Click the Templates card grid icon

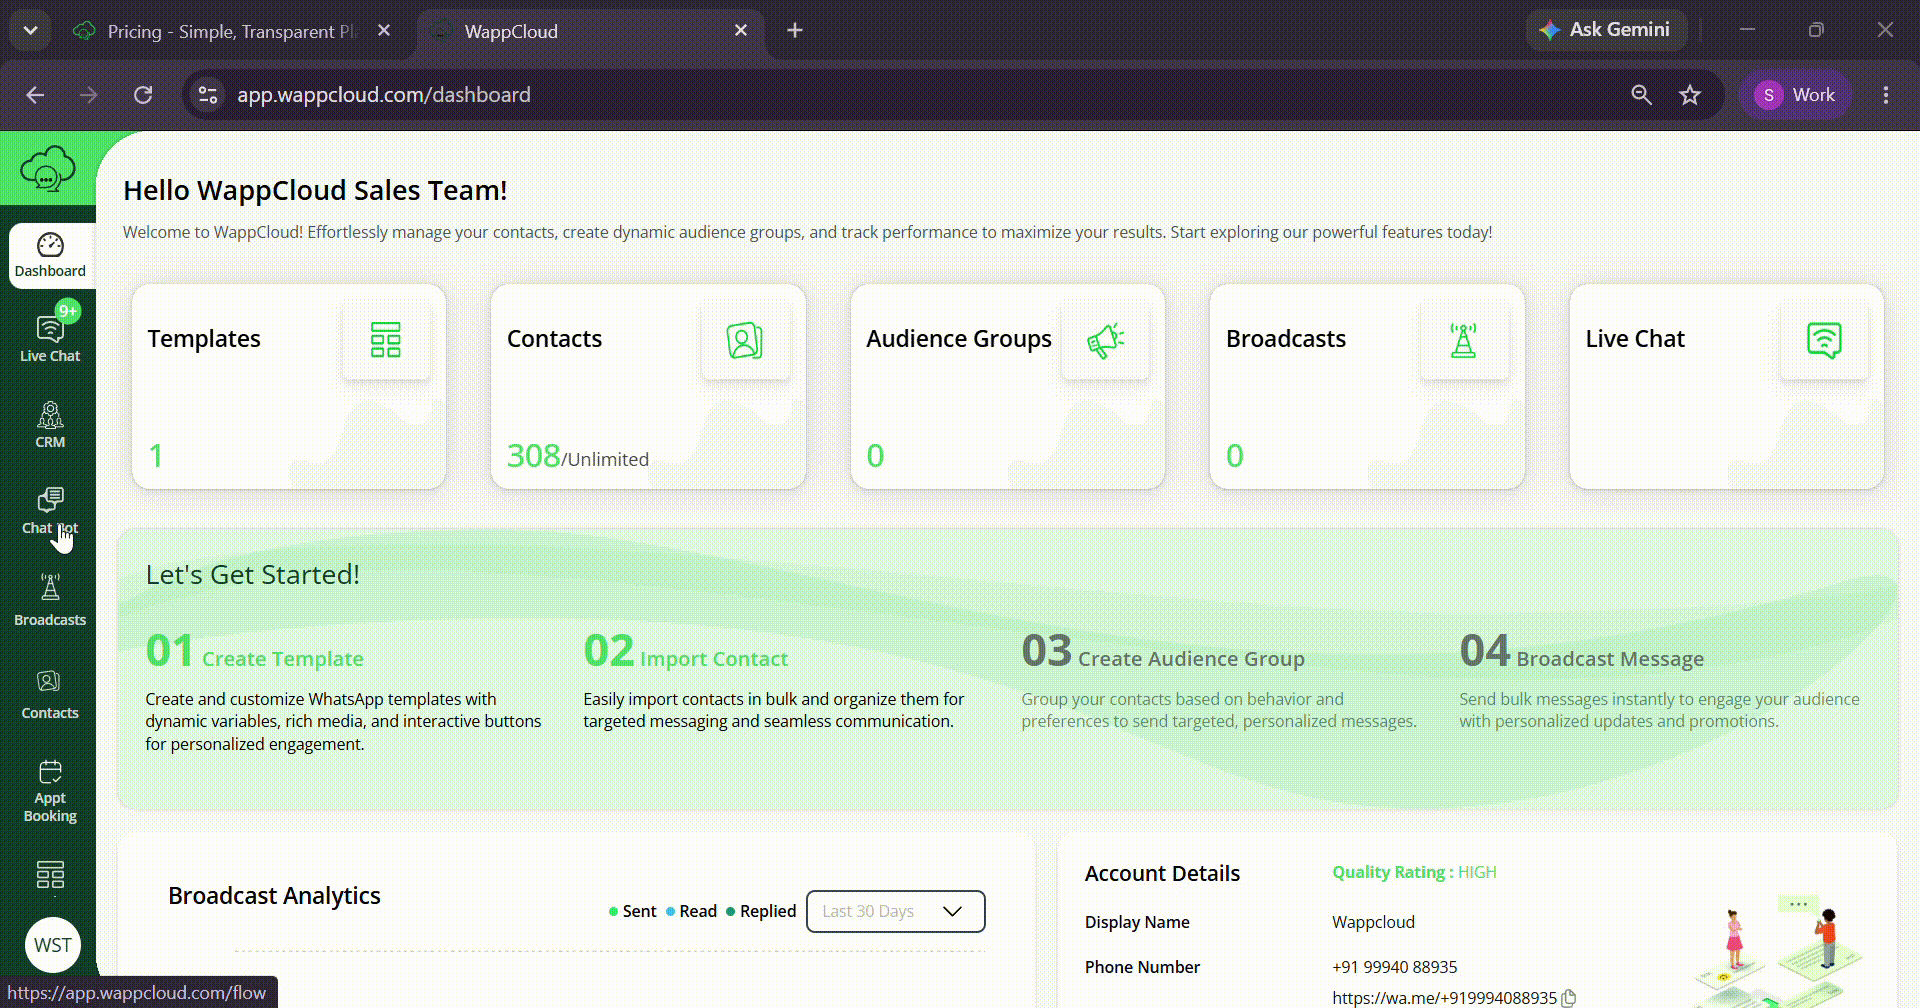(x=386, y=340)
